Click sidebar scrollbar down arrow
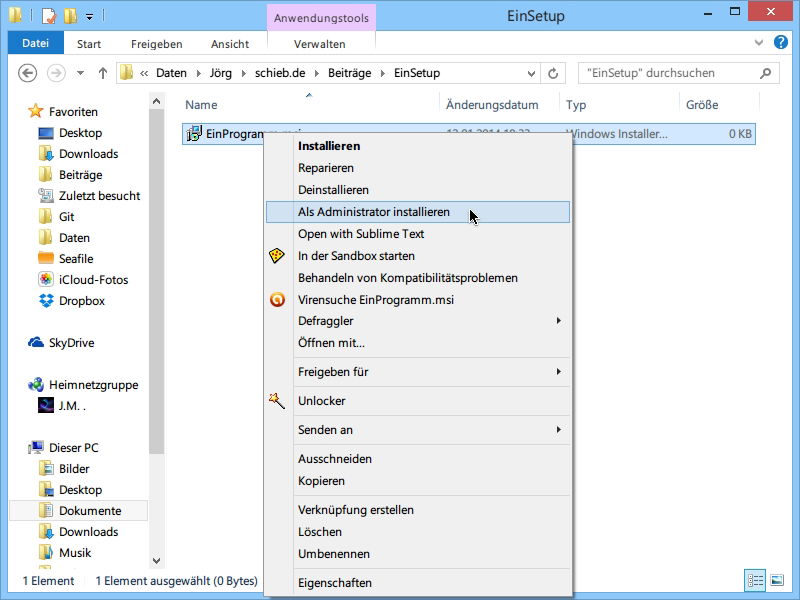800x600 pixels. [x=157, y=561]
